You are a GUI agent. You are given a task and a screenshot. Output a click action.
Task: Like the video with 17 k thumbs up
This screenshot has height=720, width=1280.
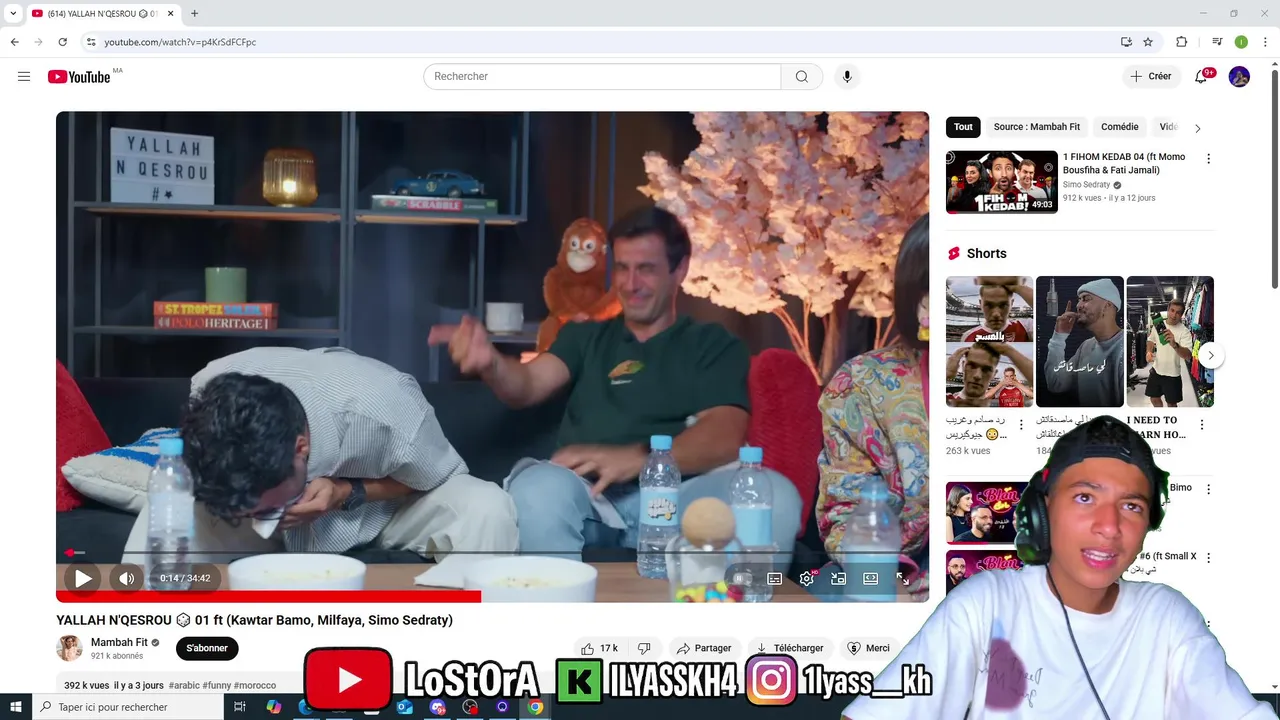point(599,648)
